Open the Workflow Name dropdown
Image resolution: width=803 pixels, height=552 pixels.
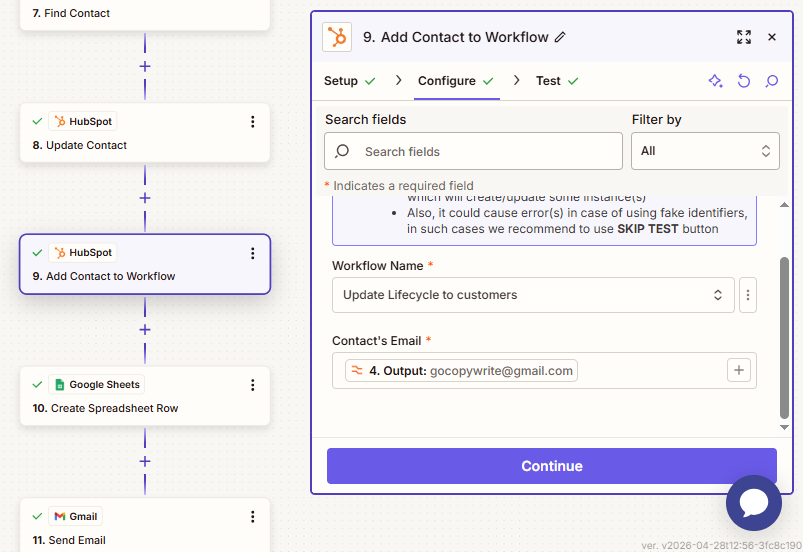pos(533,295)
